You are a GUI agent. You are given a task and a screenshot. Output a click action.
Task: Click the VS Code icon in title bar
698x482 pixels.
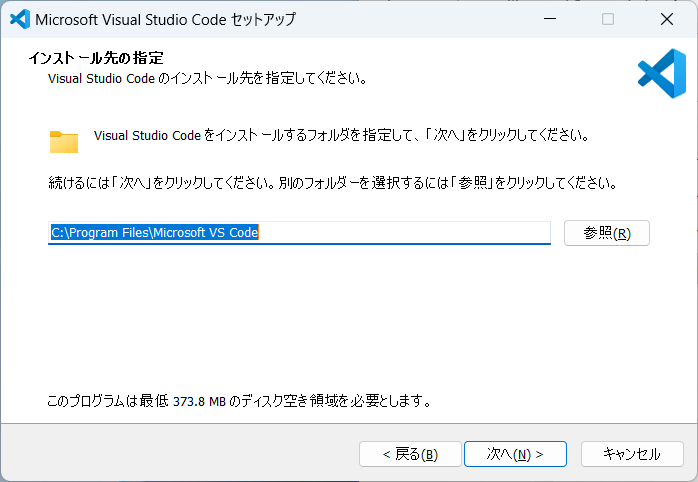tap(20, 19)
